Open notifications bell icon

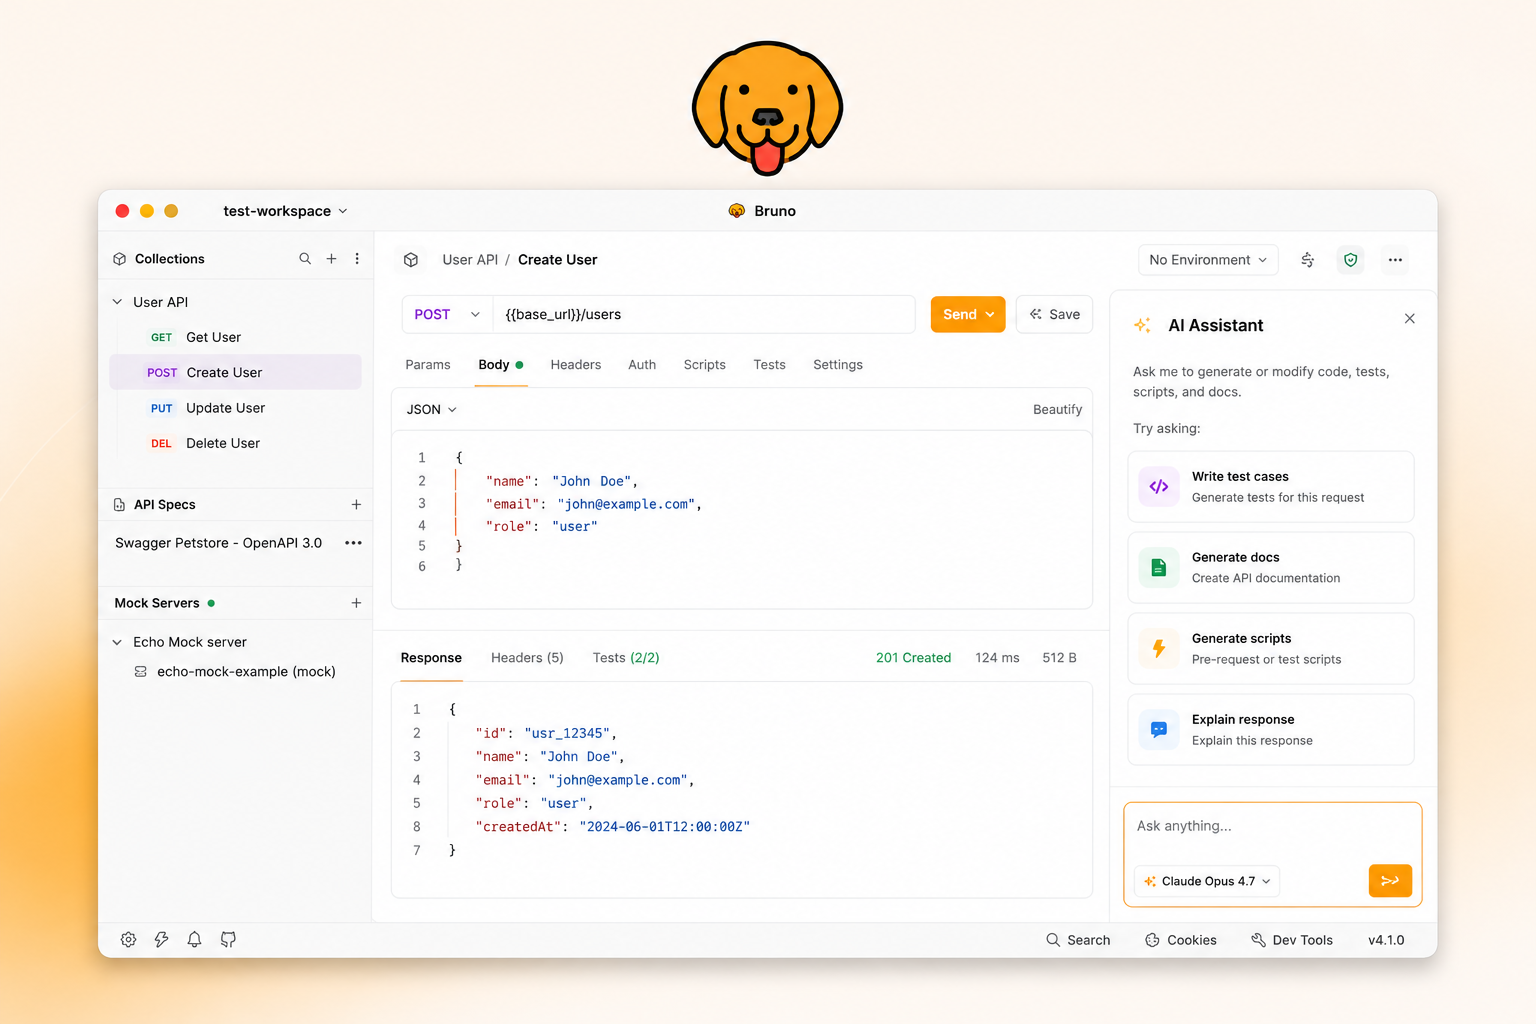(195, 939)
